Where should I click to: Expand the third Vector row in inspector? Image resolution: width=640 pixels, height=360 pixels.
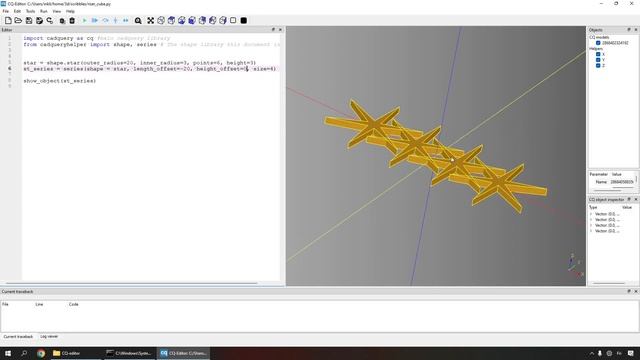pos(591,225)
